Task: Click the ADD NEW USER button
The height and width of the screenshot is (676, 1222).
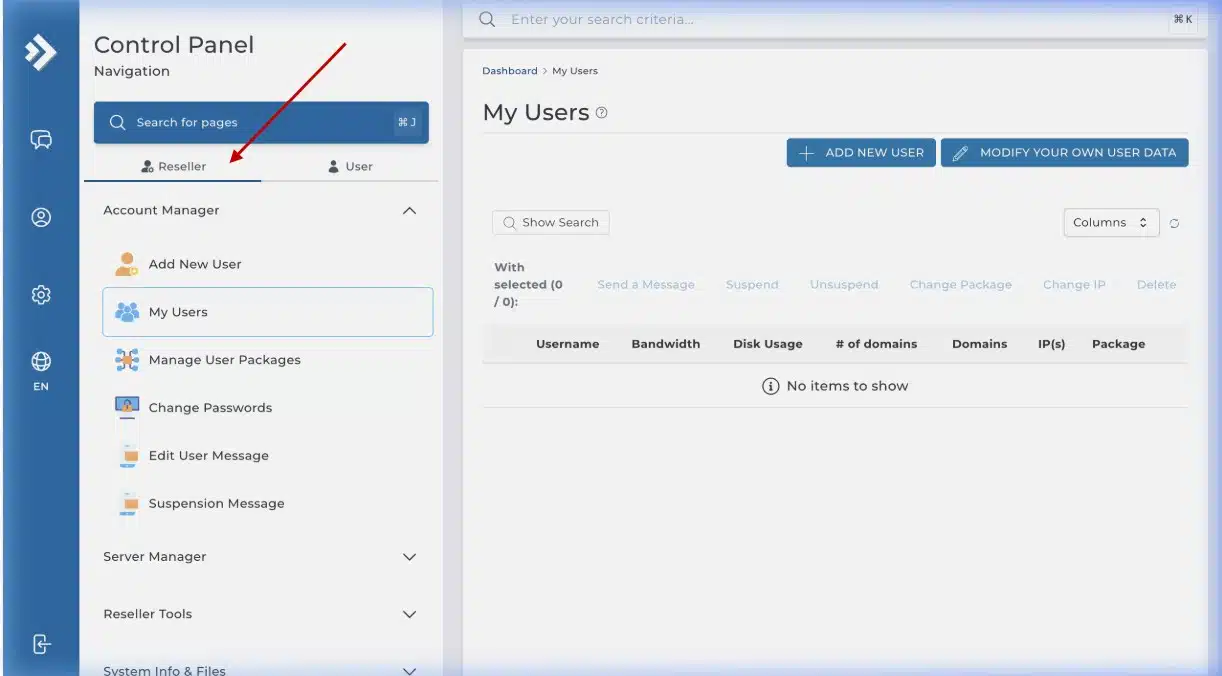Action: pos(861,153)
